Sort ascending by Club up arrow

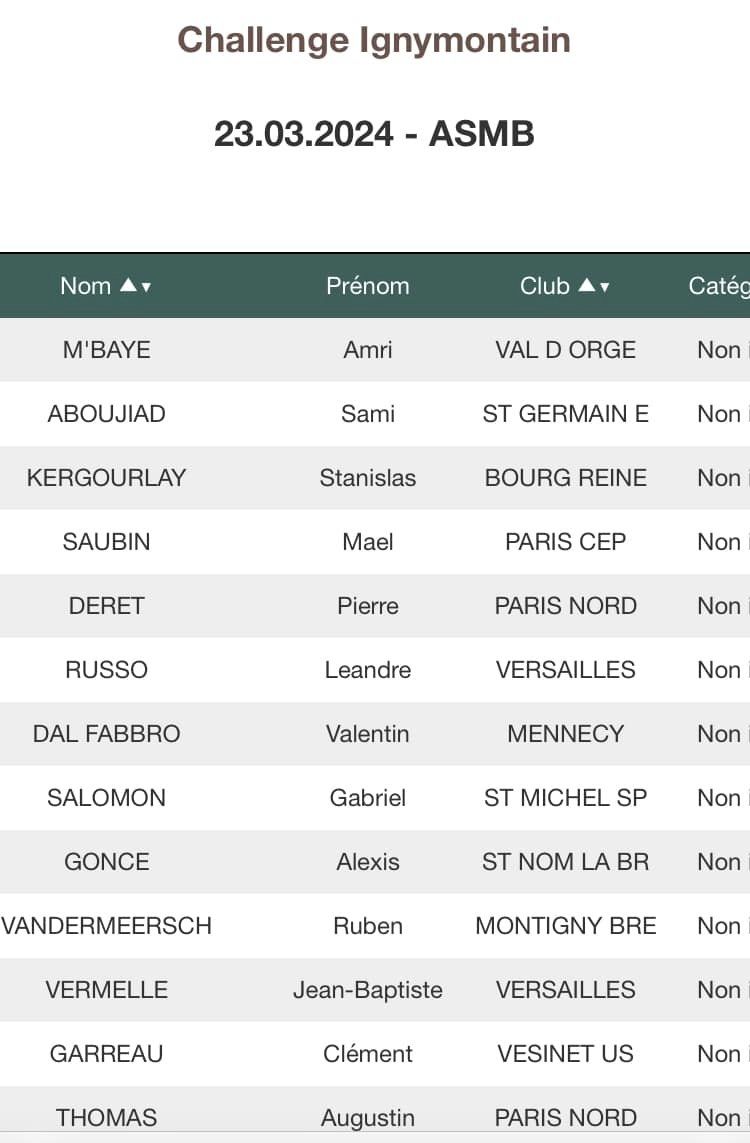(587, 285)
